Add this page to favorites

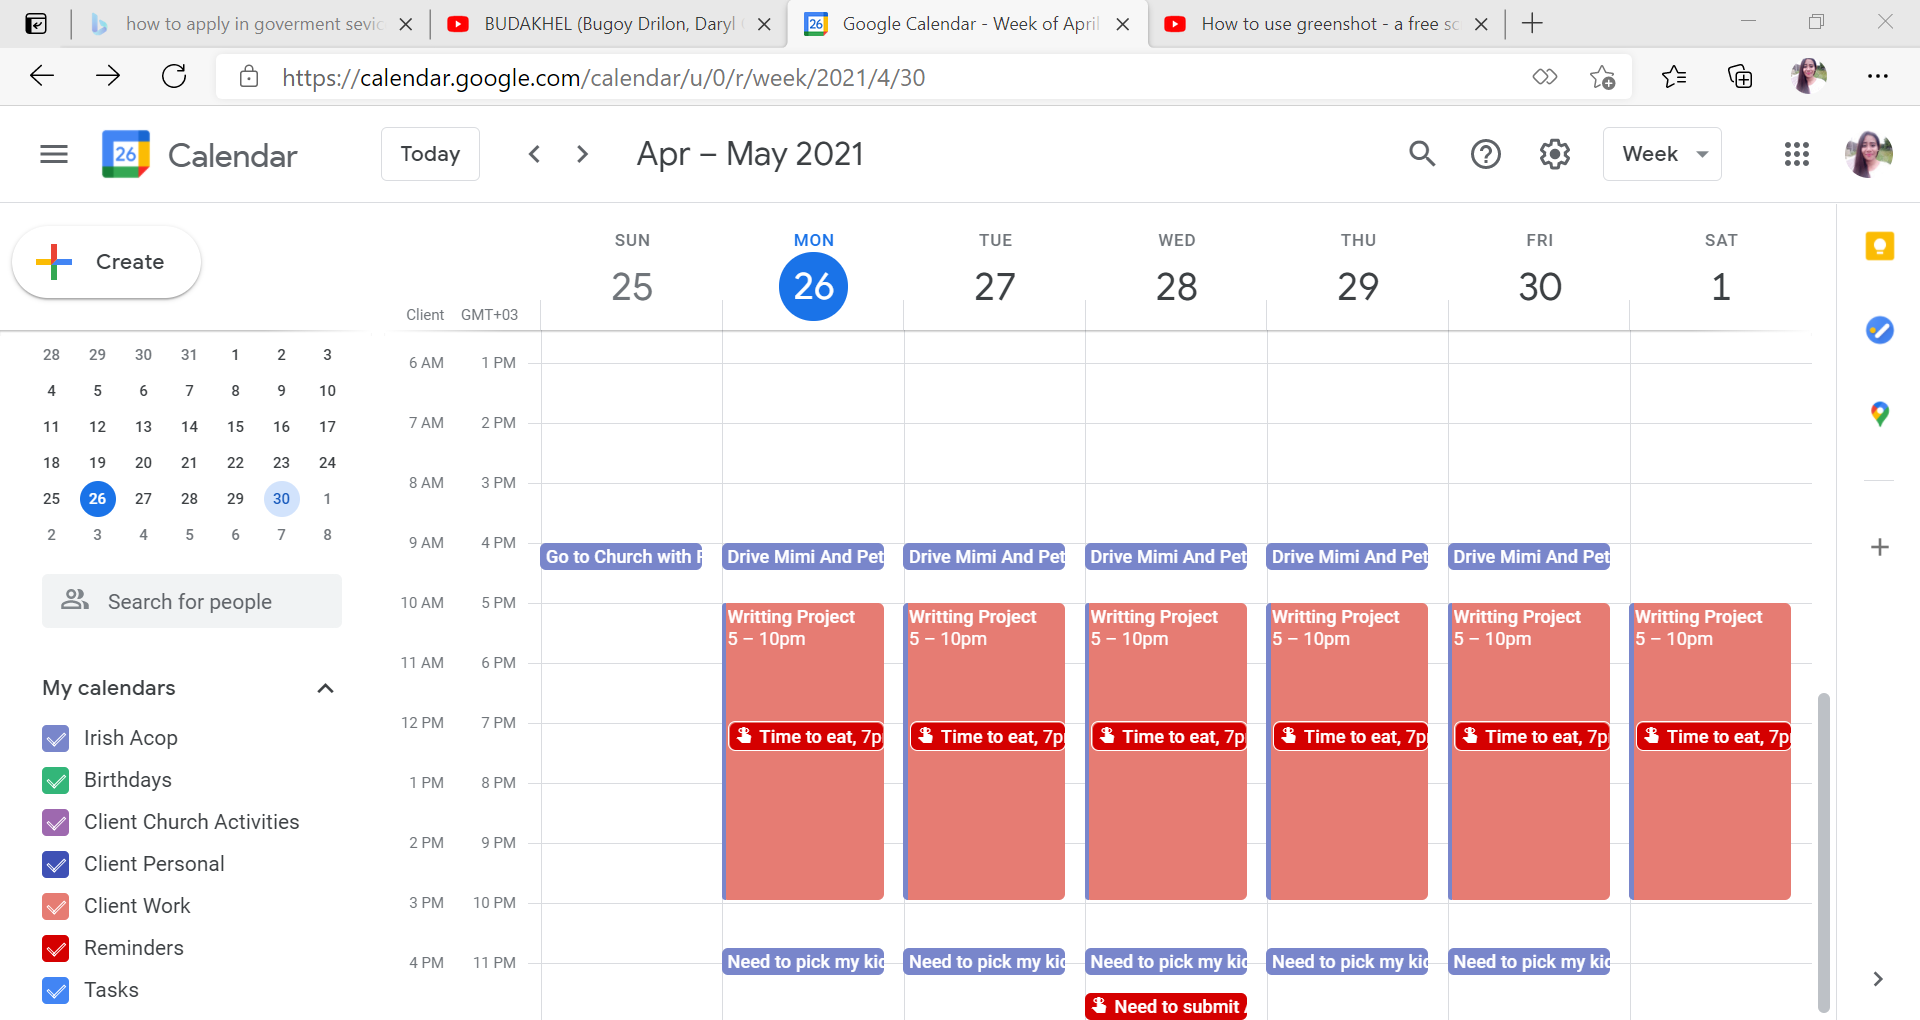point(1602,77)
